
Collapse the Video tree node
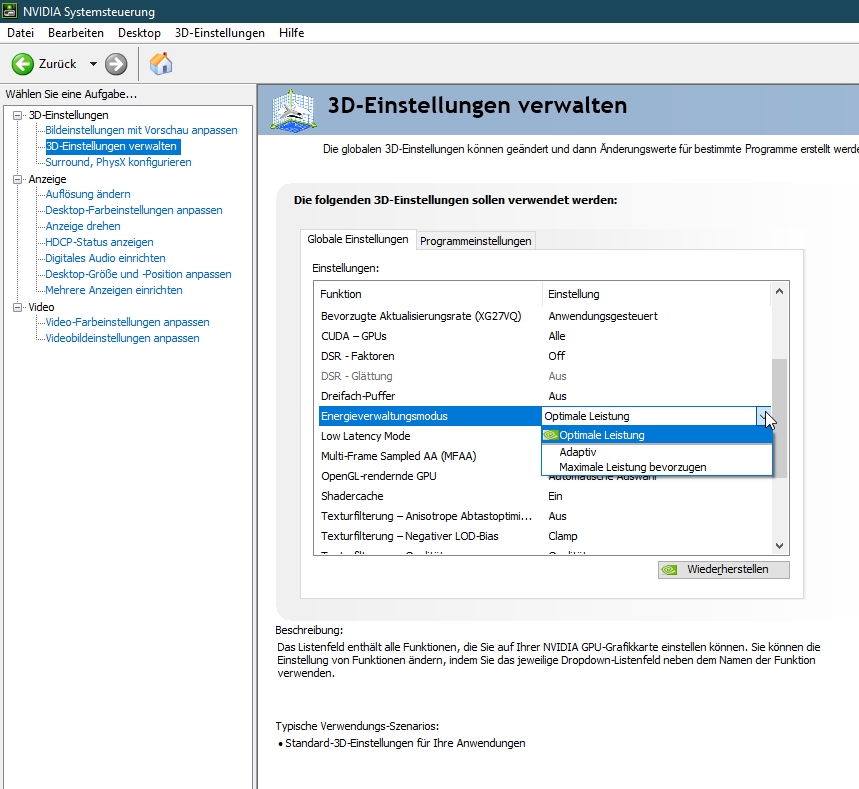click(18, 307)
